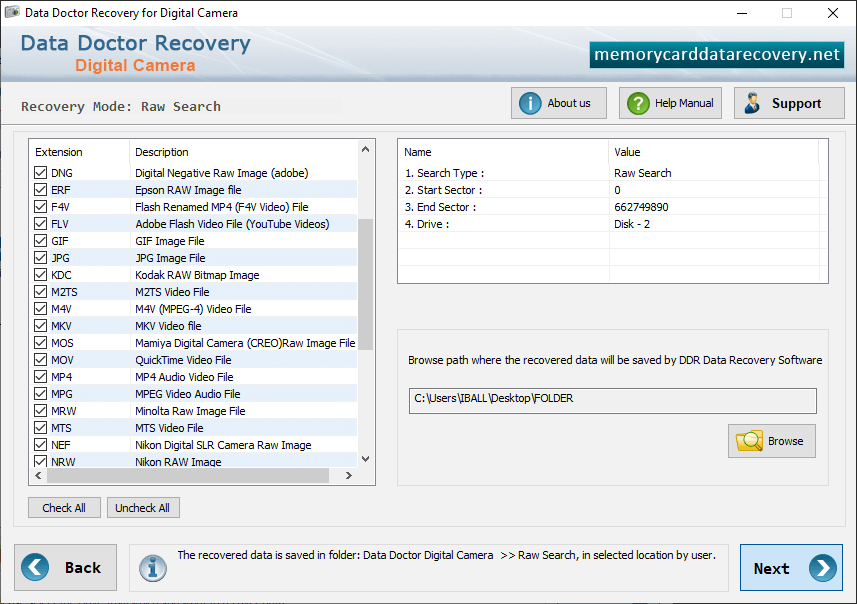Click the Description column header
857x604 pixels.
(x=243, y=152)
